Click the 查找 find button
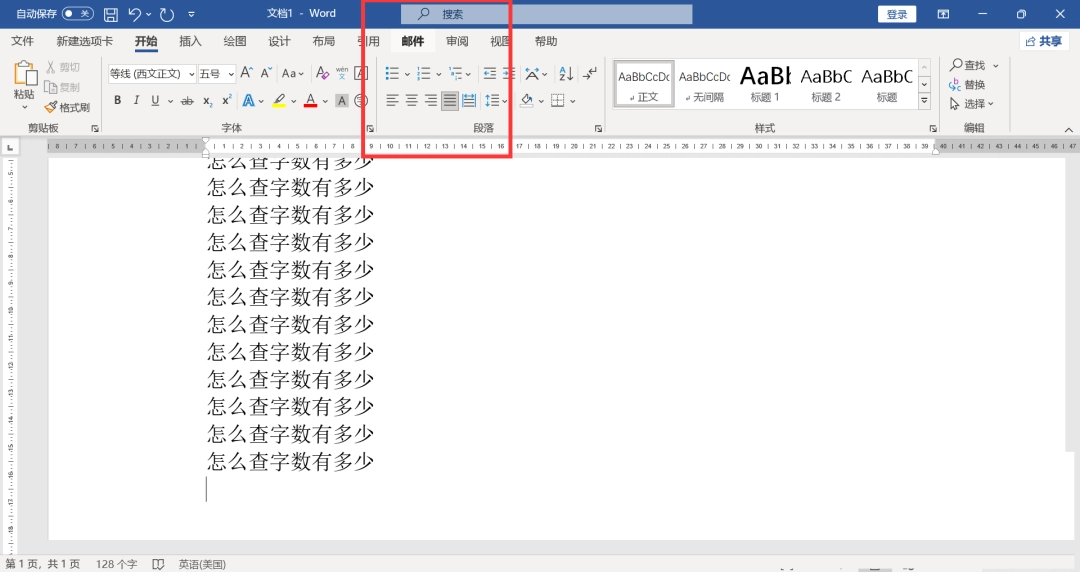The height and width of the screenshot is (572, 1080). tap(968, 65)
